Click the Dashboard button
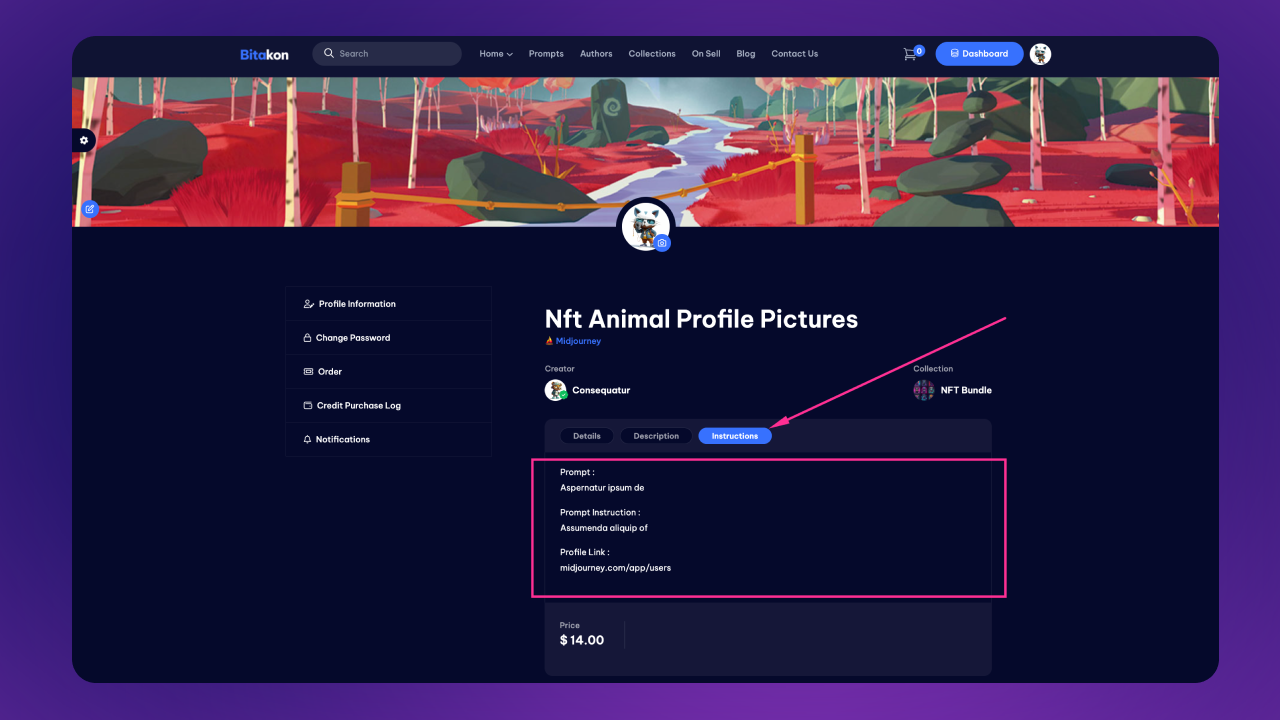 click(x=979, y=54)
